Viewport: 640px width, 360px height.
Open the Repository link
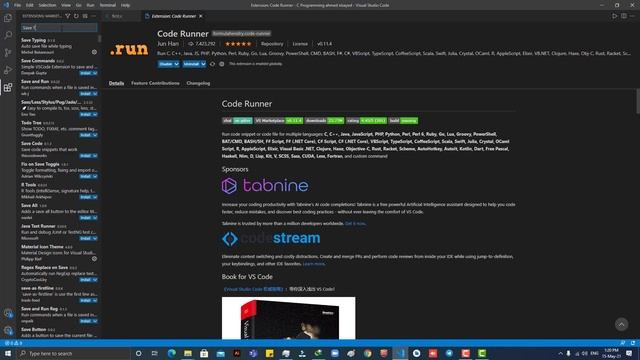[272, 44]
